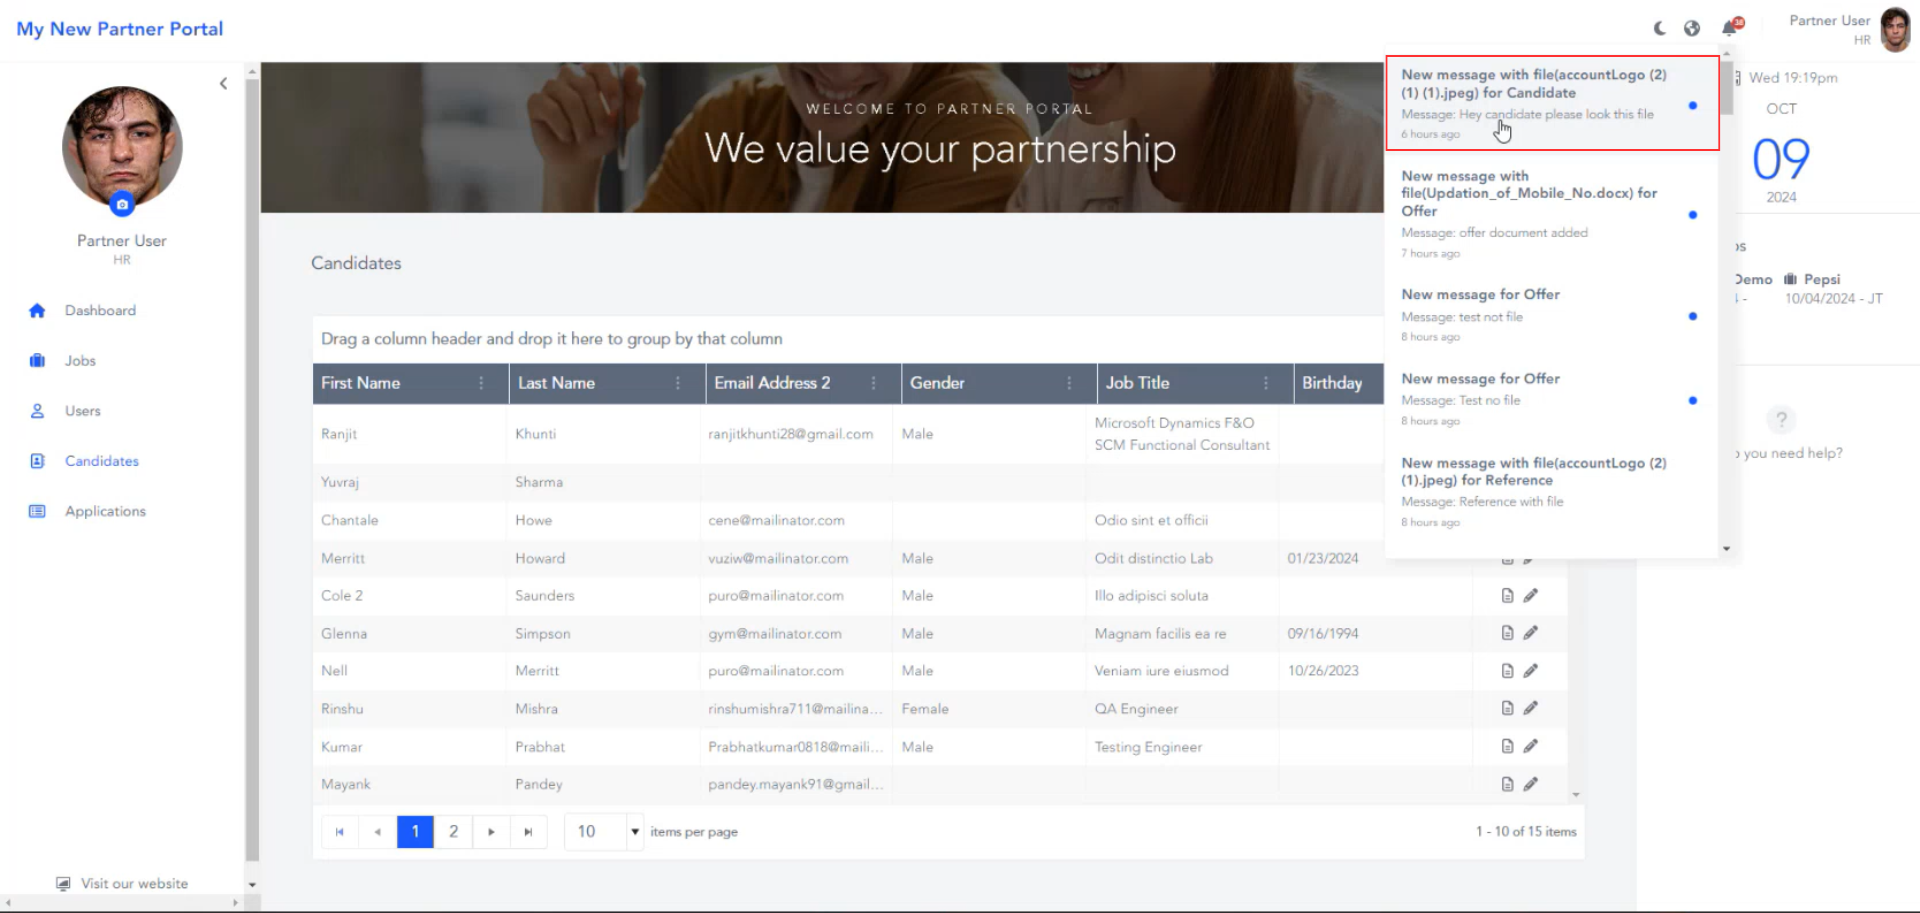Select page 2 in pager

pos(453,832)
